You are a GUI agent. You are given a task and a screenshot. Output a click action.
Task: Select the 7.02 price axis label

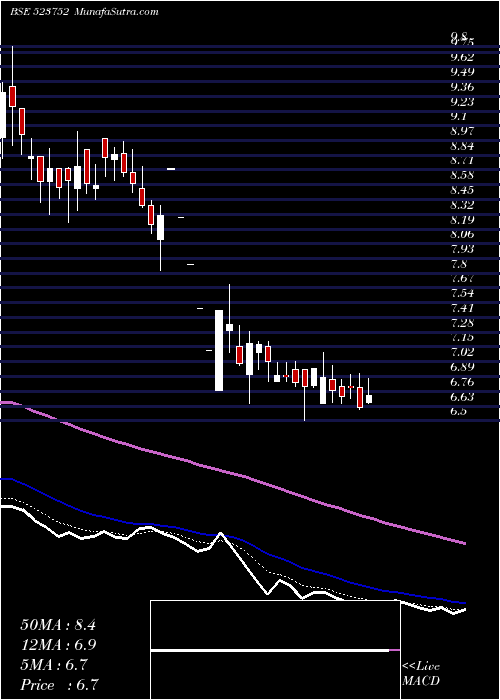click(462, 352)
